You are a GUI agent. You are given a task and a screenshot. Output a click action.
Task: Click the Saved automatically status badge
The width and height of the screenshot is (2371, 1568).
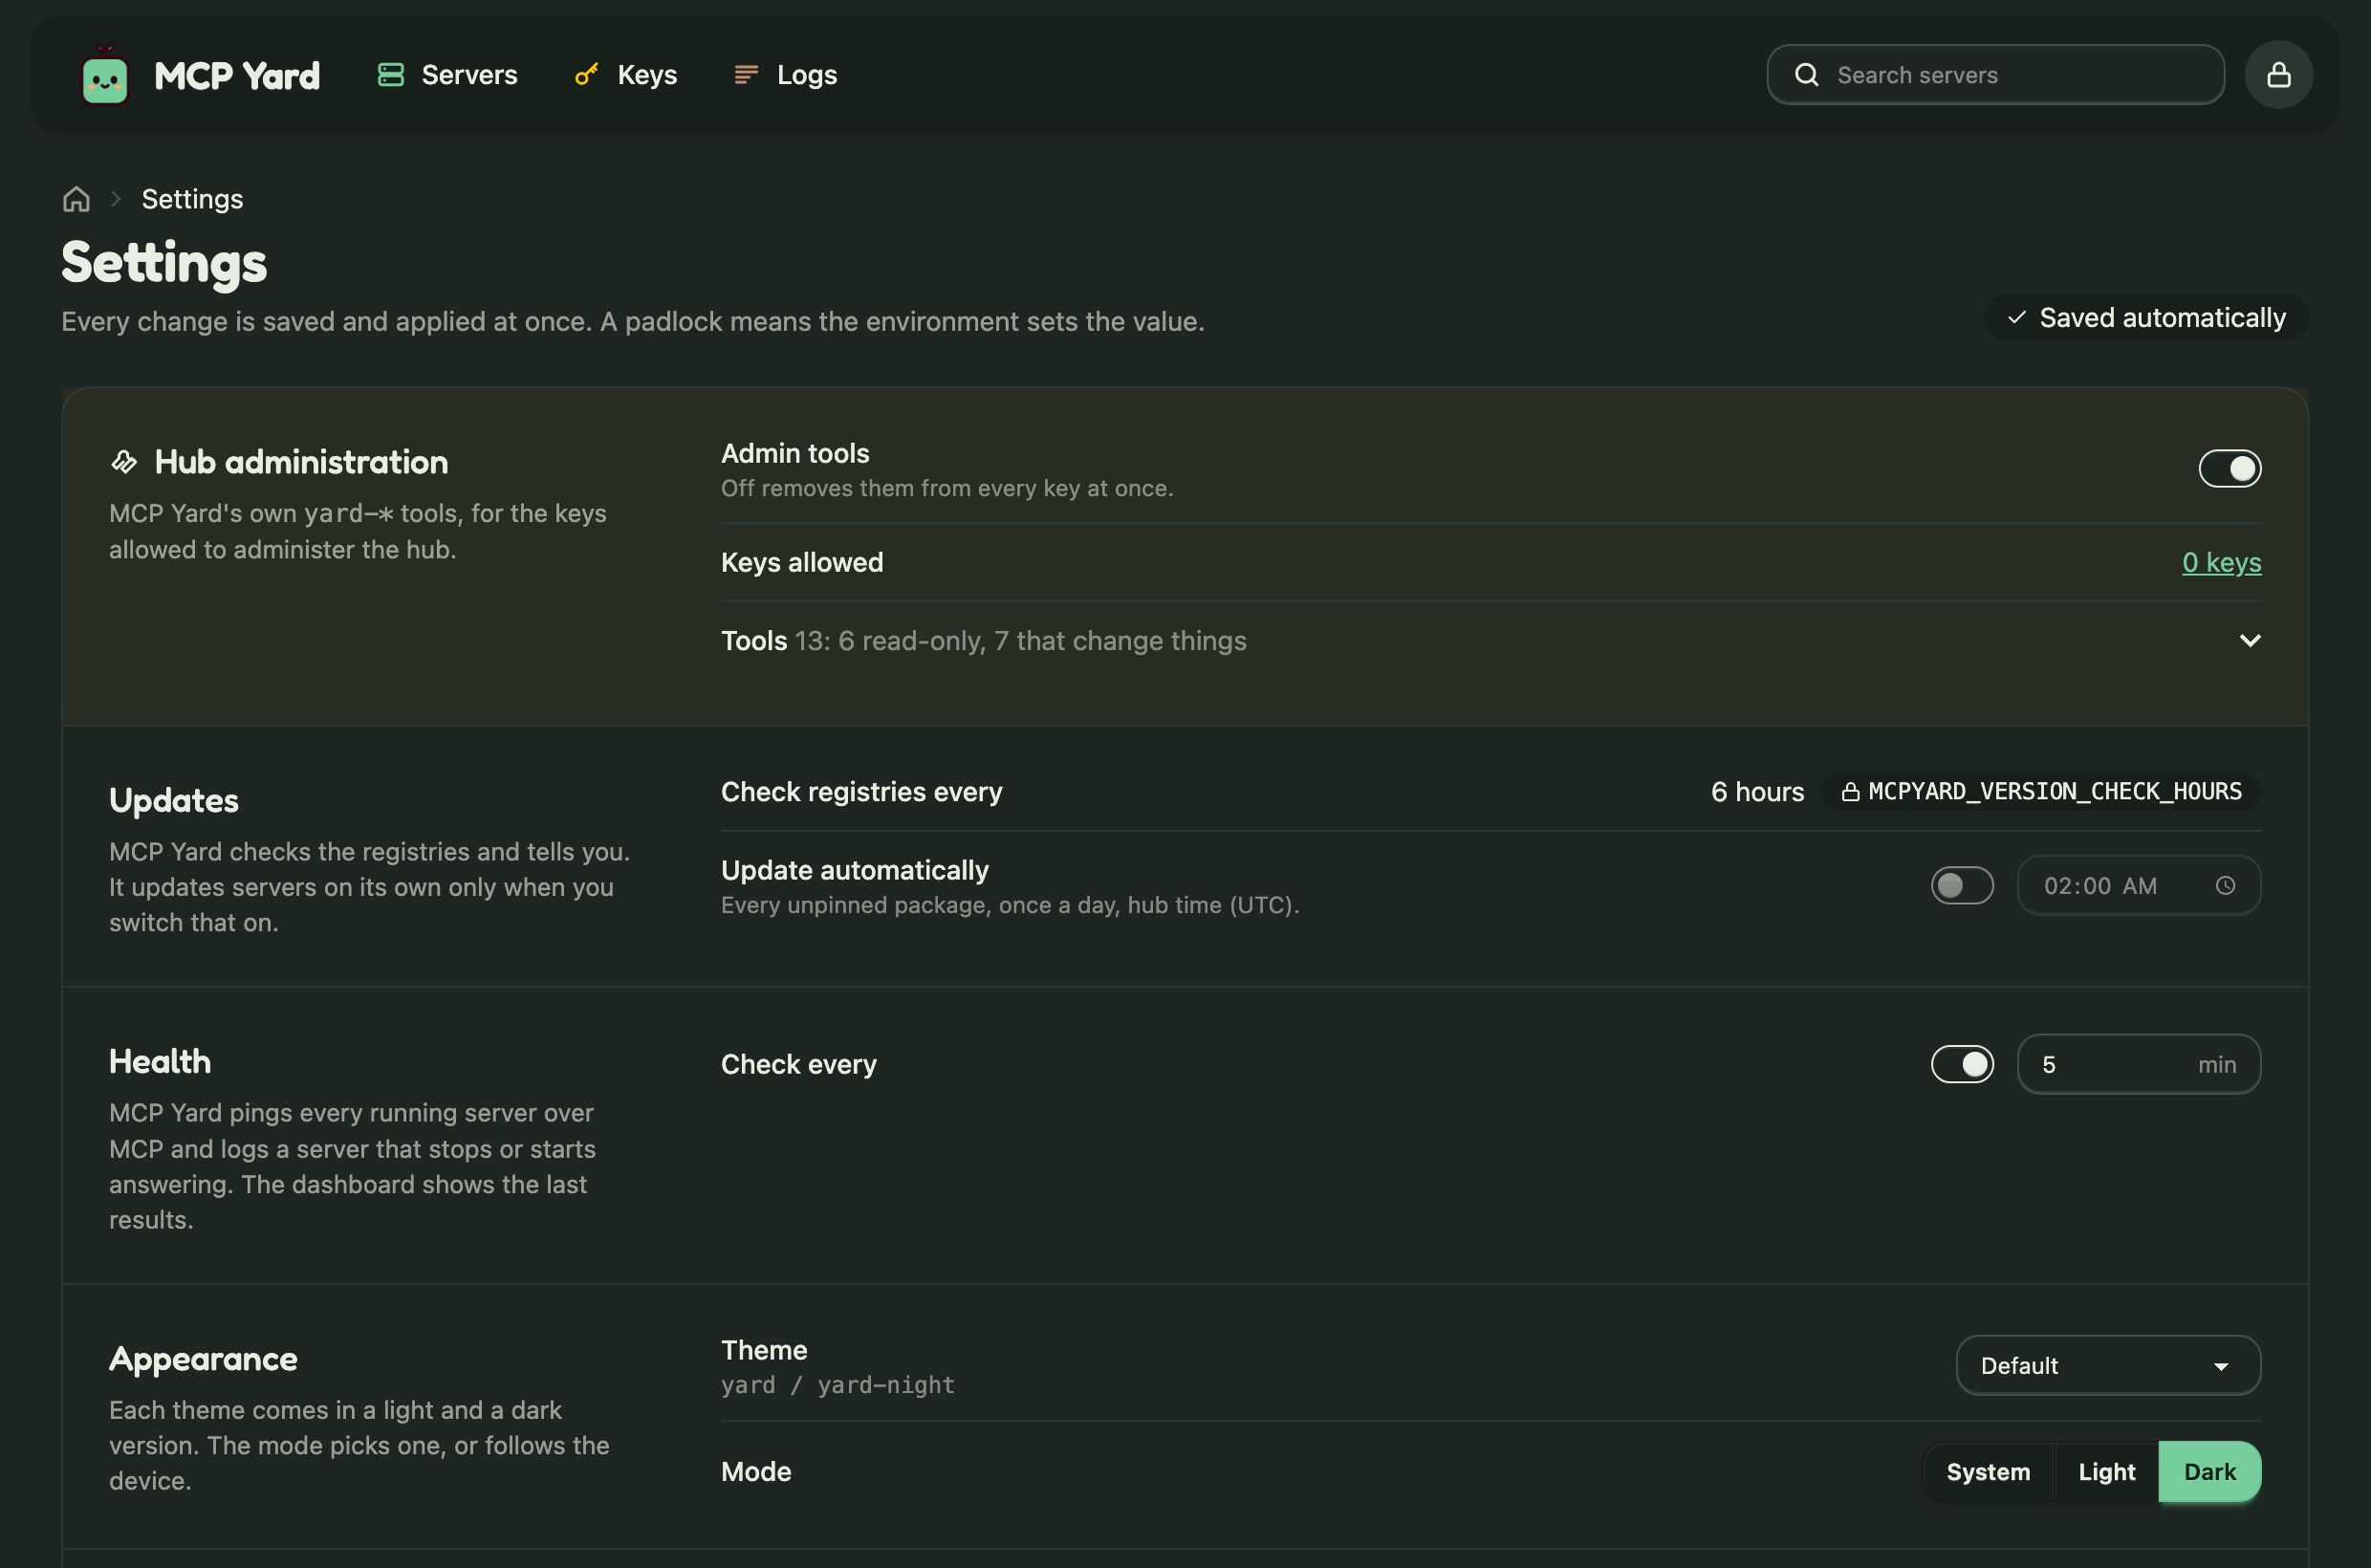[x=2145, y=318]
